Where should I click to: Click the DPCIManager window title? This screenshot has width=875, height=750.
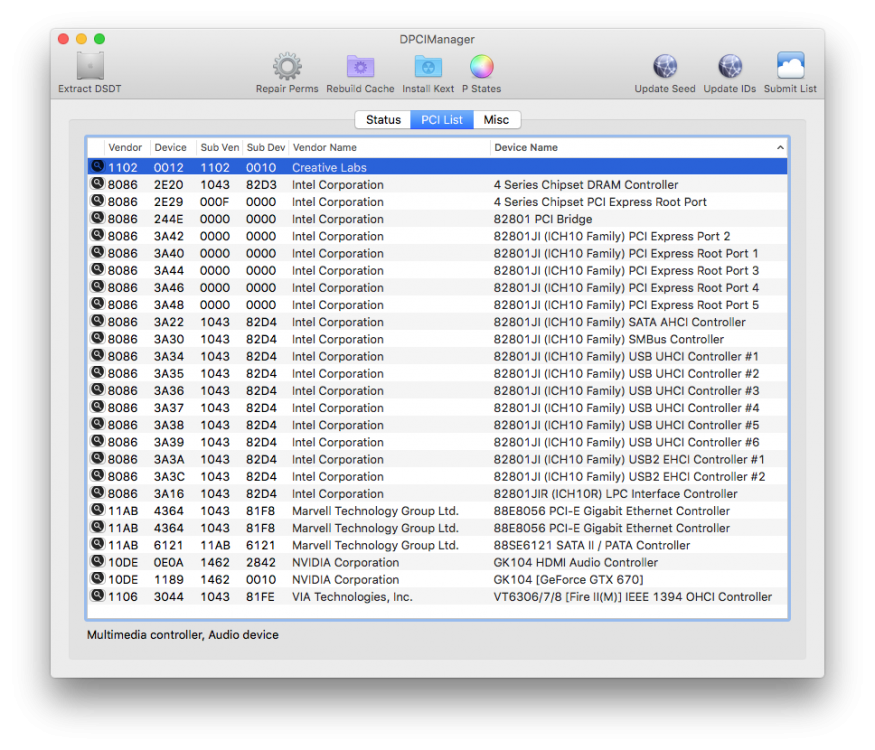[x=437, y=39]
